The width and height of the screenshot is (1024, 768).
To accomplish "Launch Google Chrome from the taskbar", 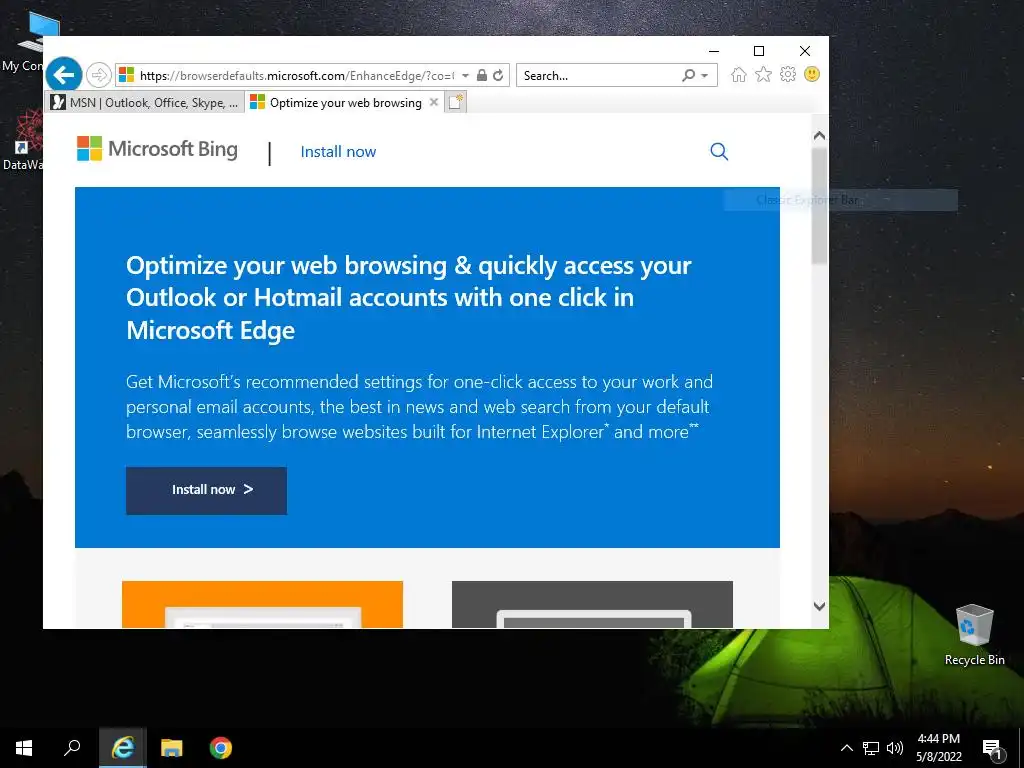I will (221, 748).
